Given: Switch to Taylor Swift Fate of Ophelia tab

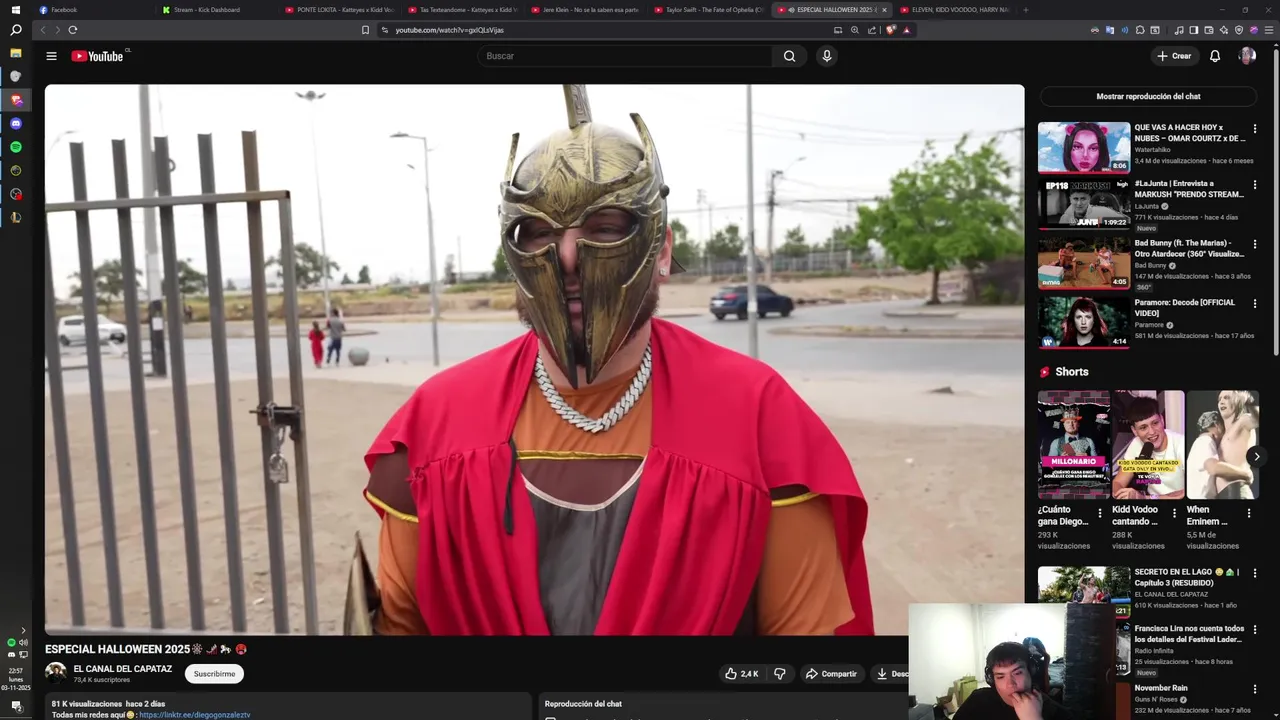Looking at the screenshot, I should pos(708,10).
